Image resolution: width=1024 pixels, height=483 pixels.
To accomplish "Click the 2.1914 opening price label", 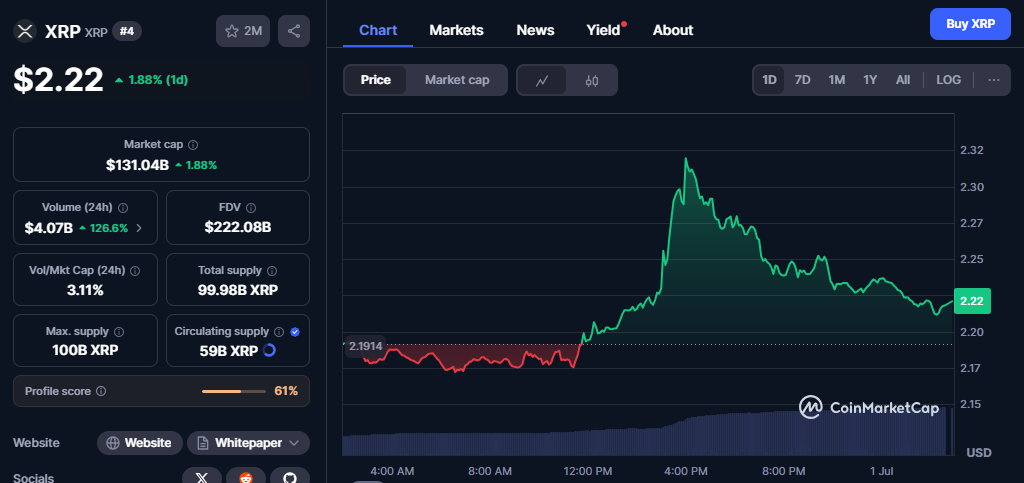I will click(365, 346).
